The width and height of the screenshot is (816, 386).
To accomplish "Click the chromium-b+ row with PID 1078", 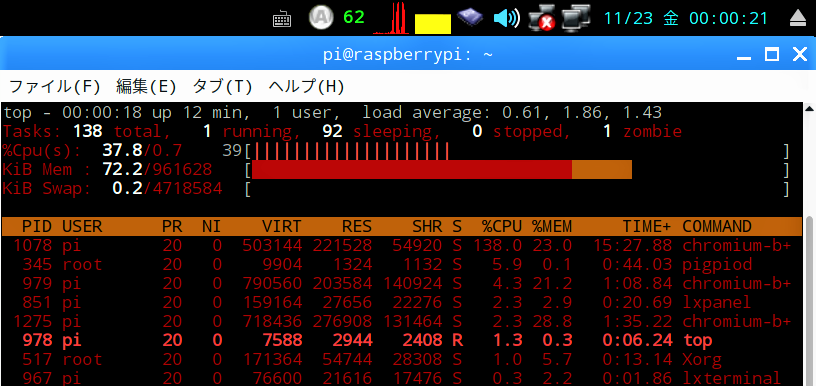I will tap(401, 245).
